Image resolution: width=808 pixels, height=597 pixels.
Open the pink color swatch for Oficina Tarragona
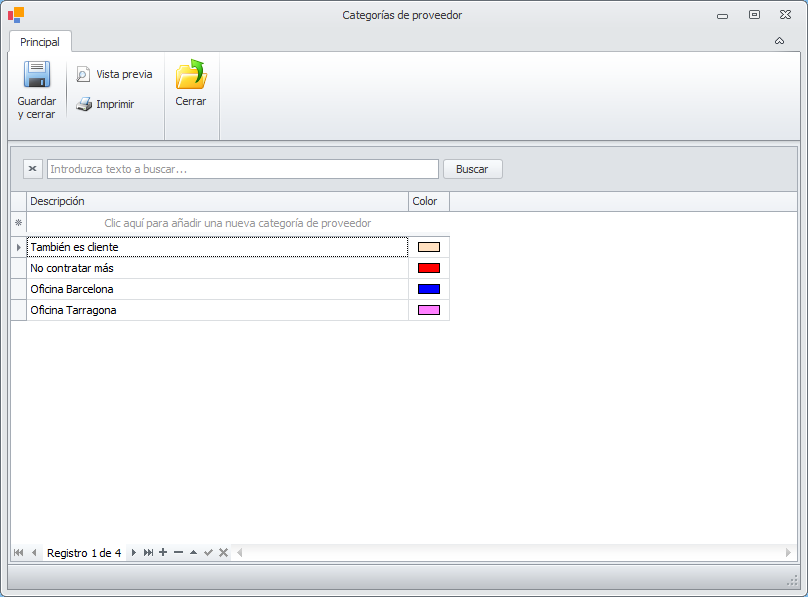tap(429, 311)
